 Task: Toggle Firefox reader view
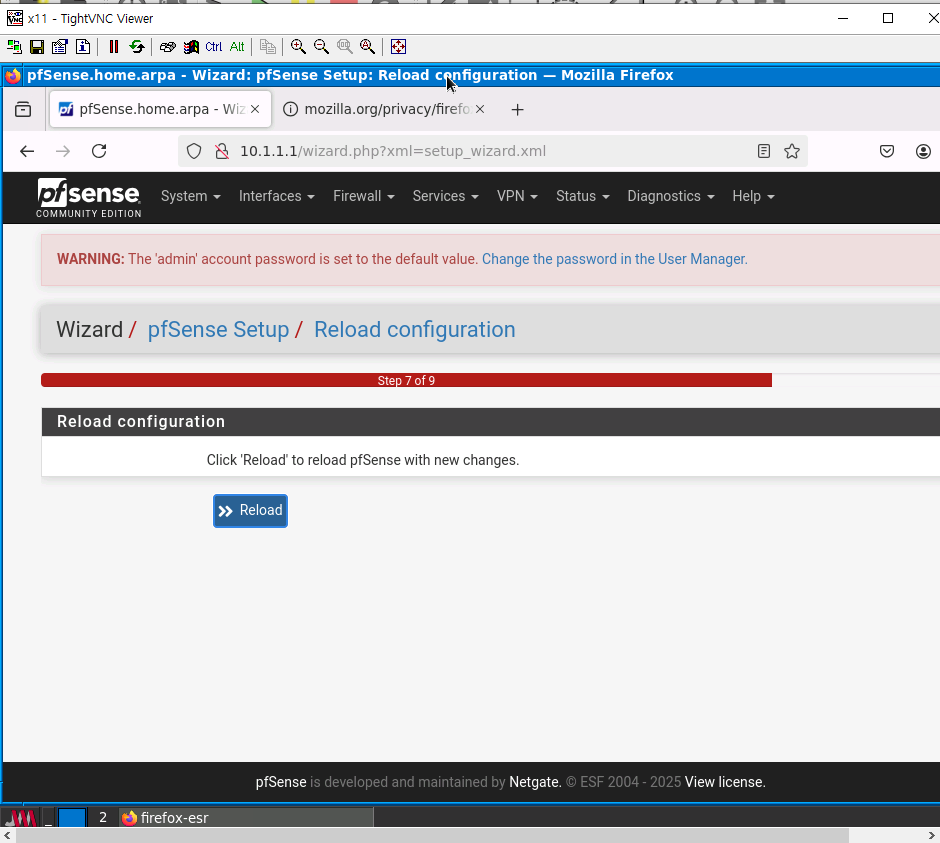coord(763,151)
